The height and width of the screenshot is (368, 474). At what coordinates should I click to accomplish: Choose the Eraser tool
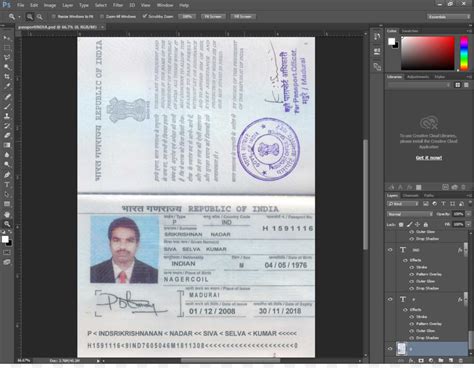pyautogui.click(x=7, y=135)
